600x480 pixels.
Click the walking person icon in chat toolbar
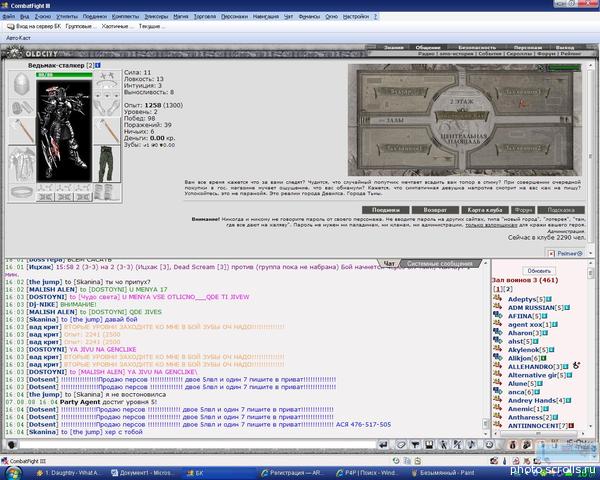click(443, 445)
